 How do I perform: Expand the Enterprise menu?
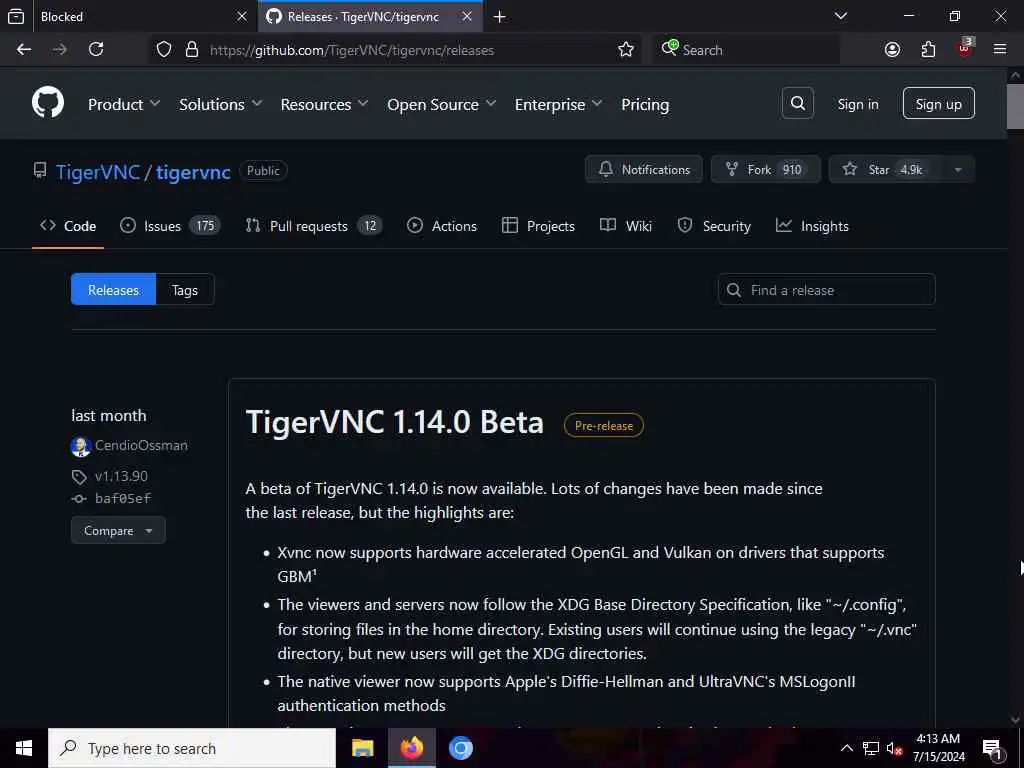point(558,104)
